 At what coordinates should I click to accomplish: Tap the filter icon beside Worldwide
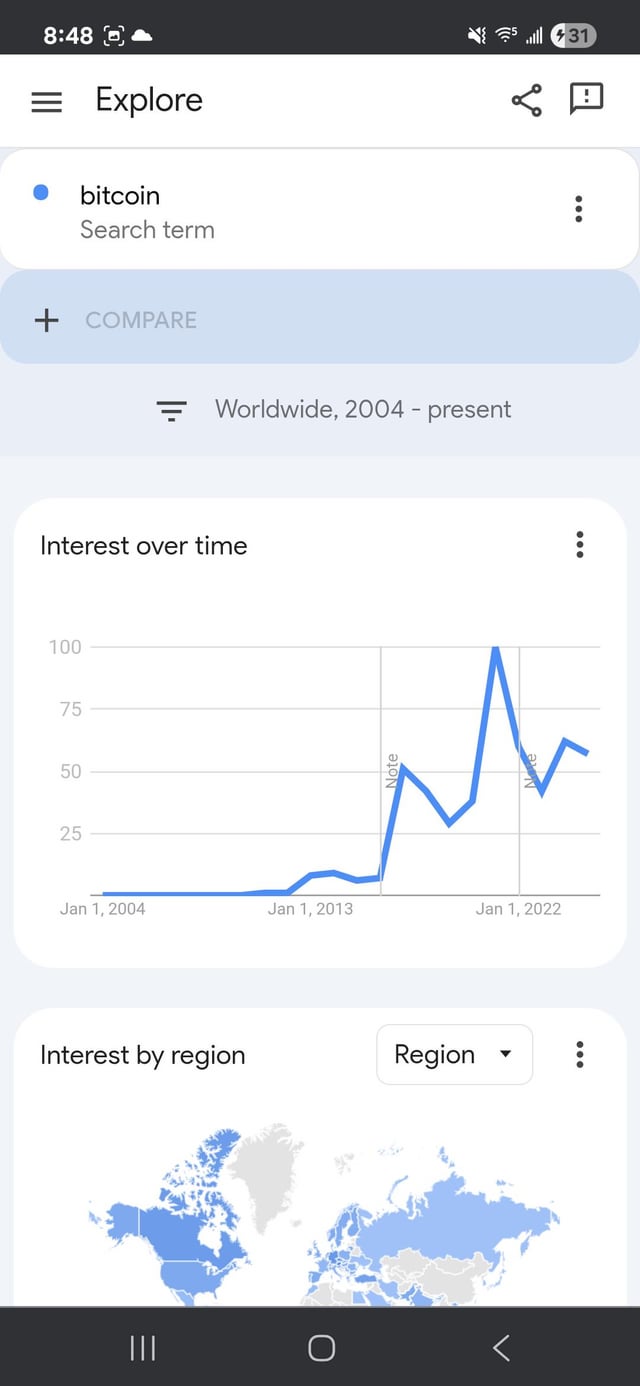tap(172, 410)
